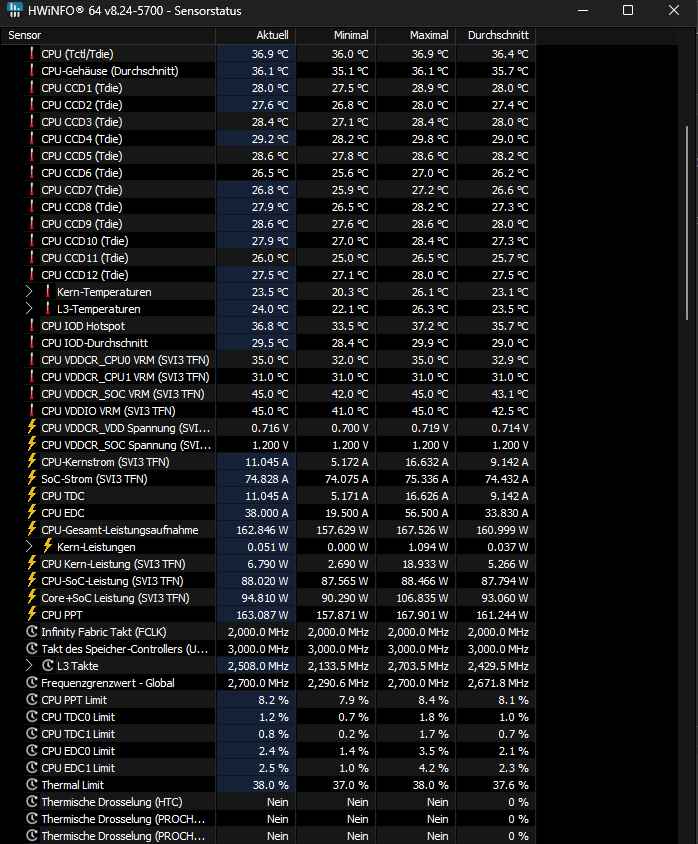Click thermometer icon of Kern-Temperaturen row

tap(48, 291)
